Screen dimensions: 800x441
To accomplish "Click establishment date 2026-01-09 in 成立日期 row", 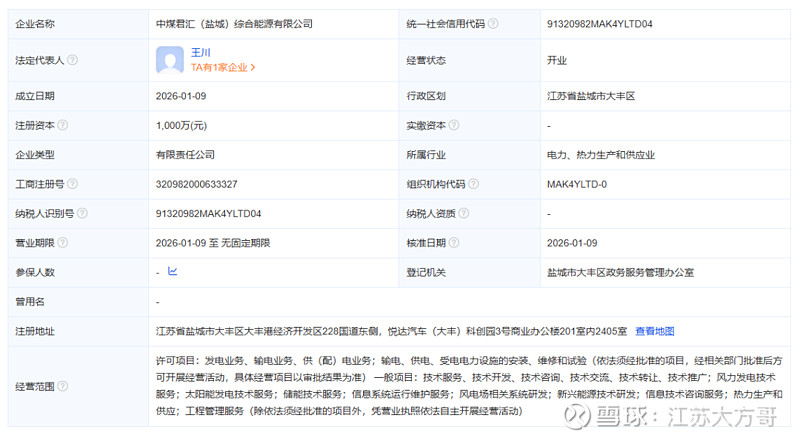I will [181, 96].
